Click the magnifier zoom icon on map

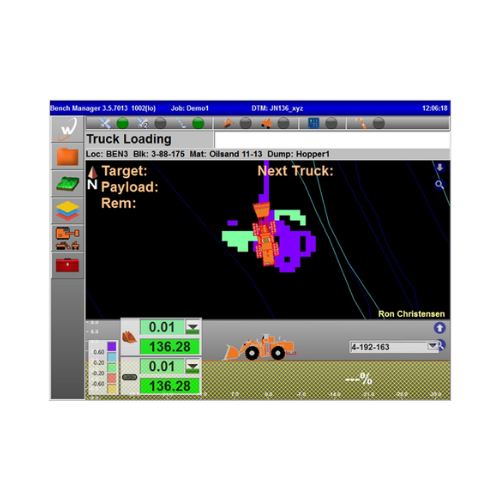tap(440, 184)
